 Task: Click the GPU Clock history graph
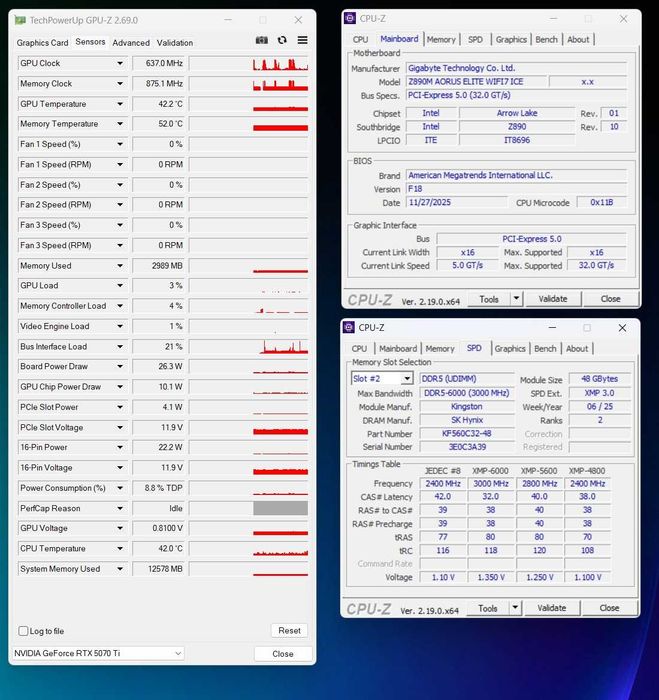249,63
